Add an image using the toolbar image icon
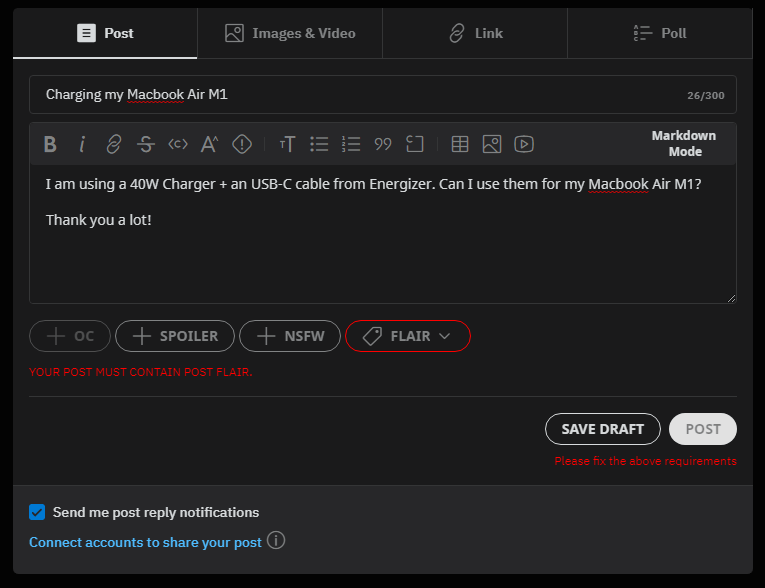 pyautogui.click(x=492, y=144)
